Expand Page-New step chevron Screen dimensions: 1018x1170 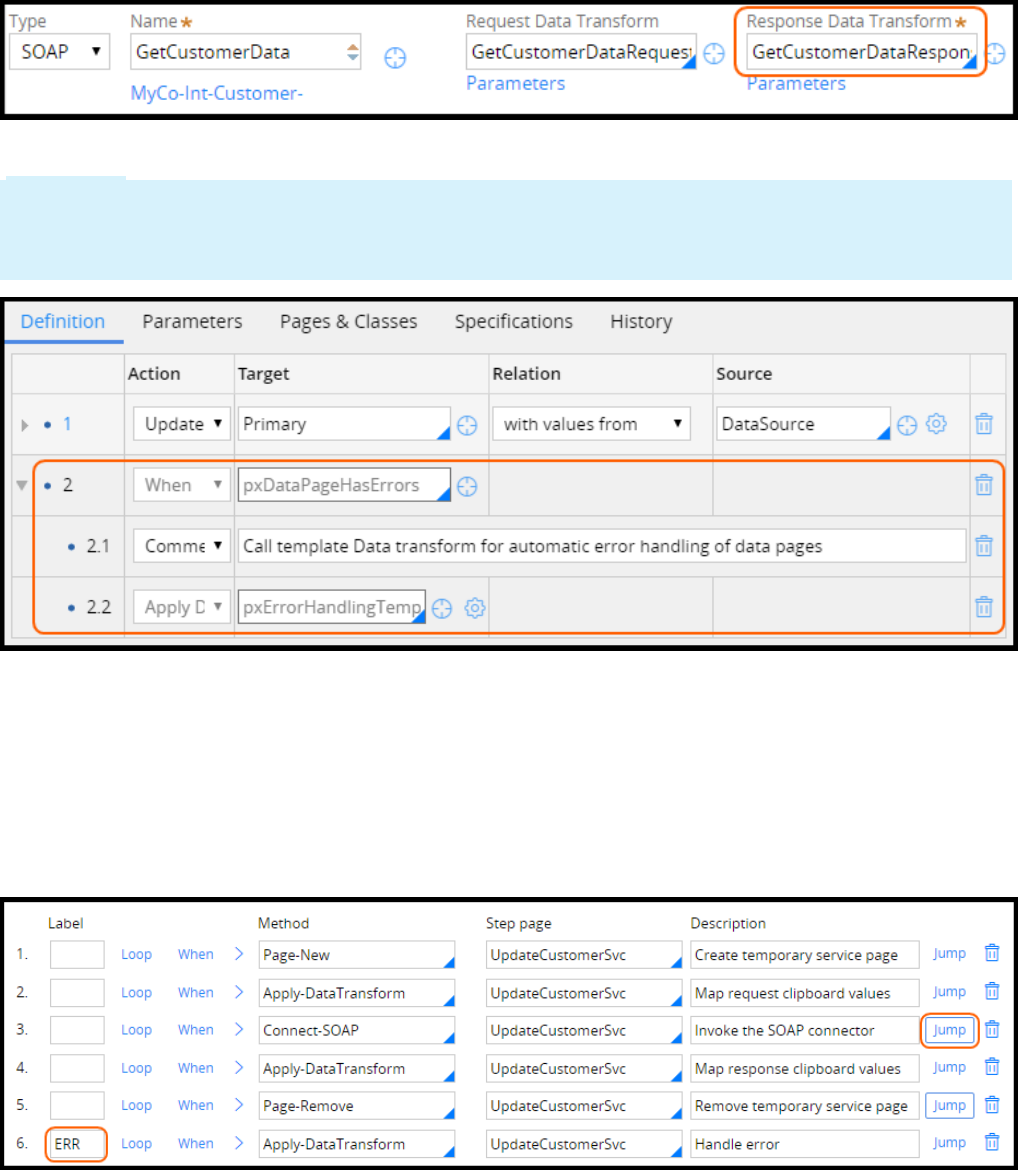[239, 954]
